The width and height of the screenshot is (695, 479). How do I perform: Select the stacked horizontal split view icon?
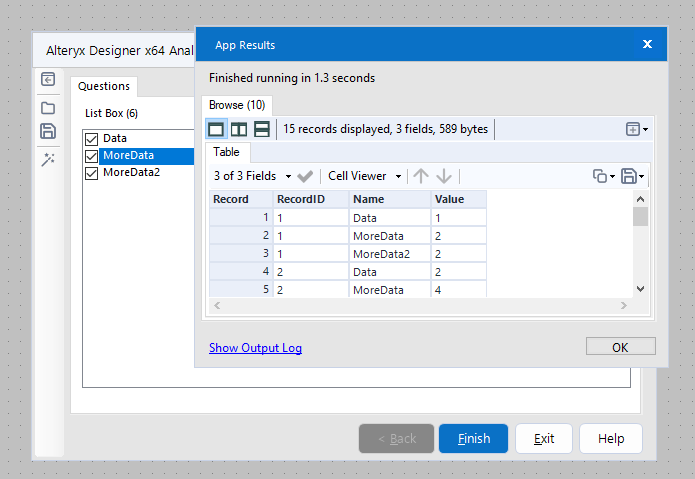pyautogui.click(x=261, y=129)
